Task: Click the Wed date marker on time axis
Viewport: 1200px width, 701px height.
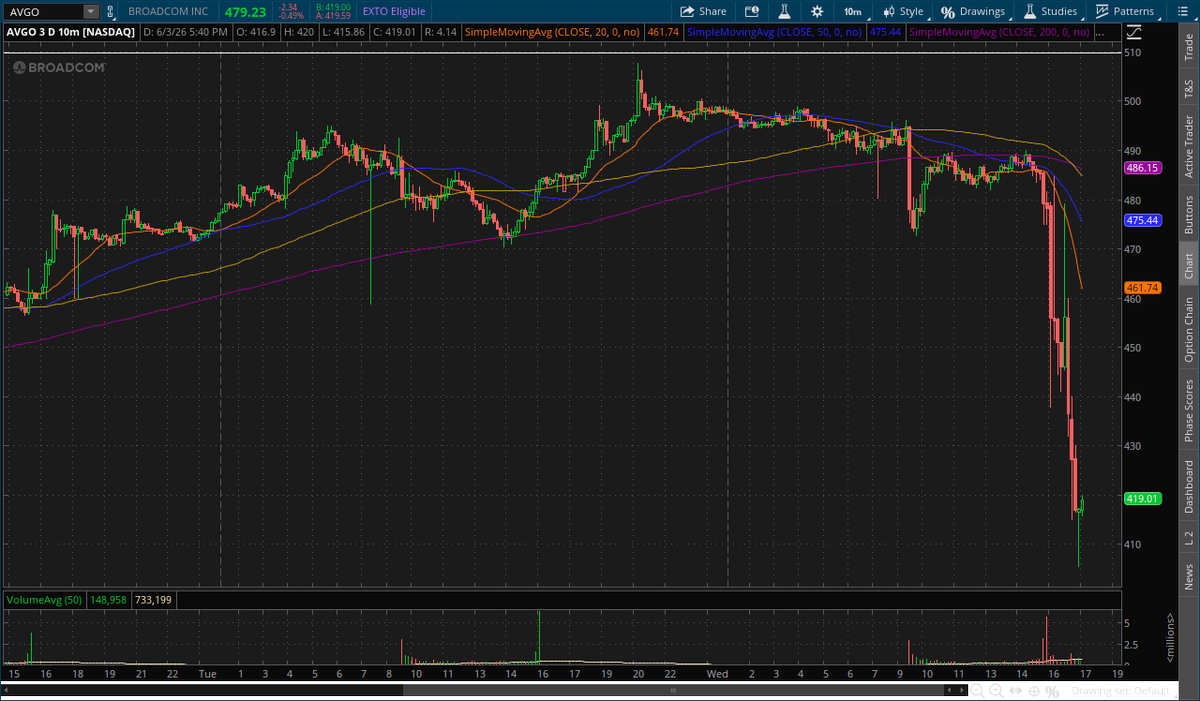Action: (716, 674)
